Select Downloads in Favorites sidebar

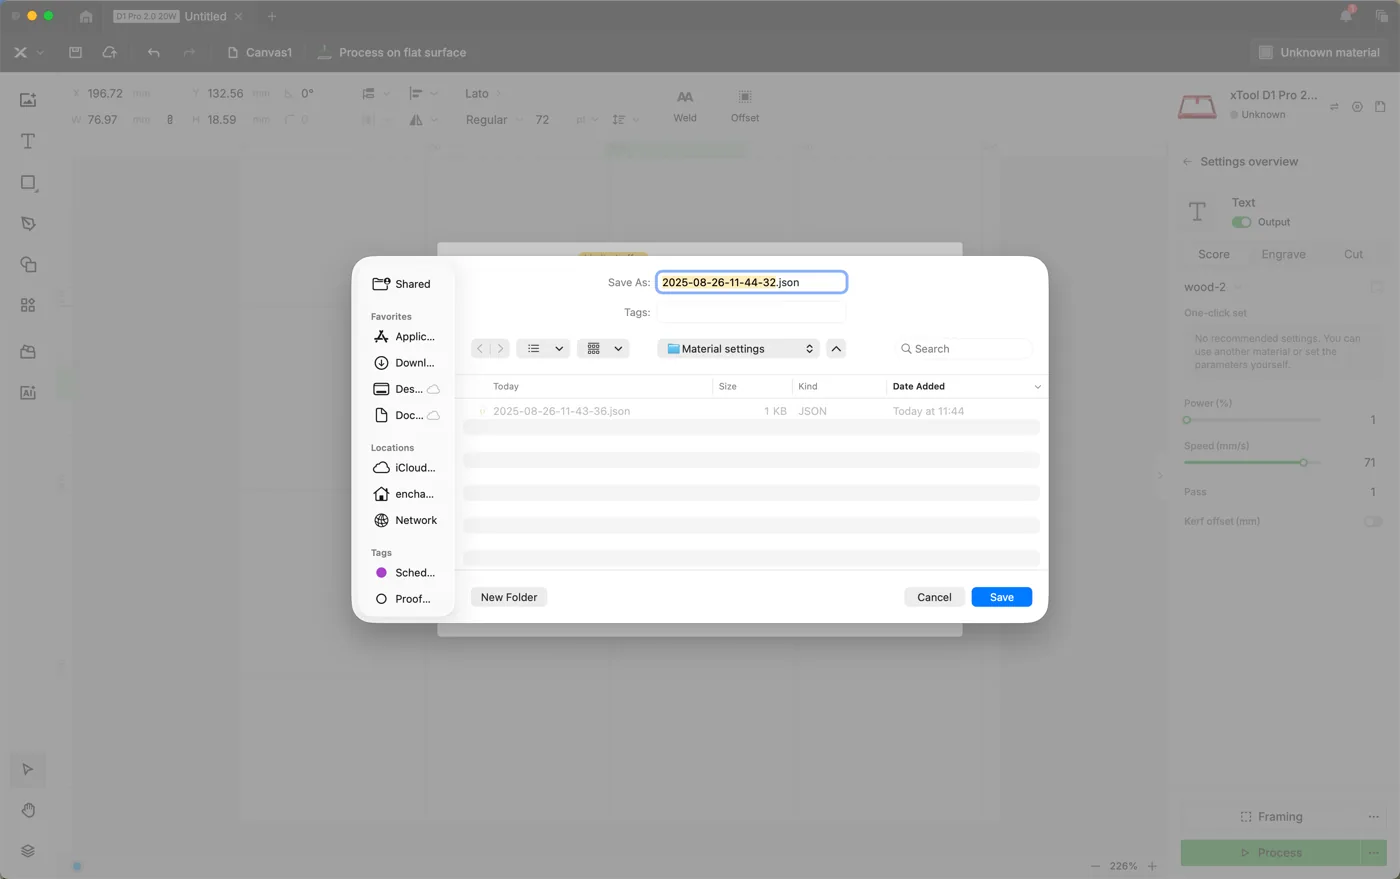[404, 363]
